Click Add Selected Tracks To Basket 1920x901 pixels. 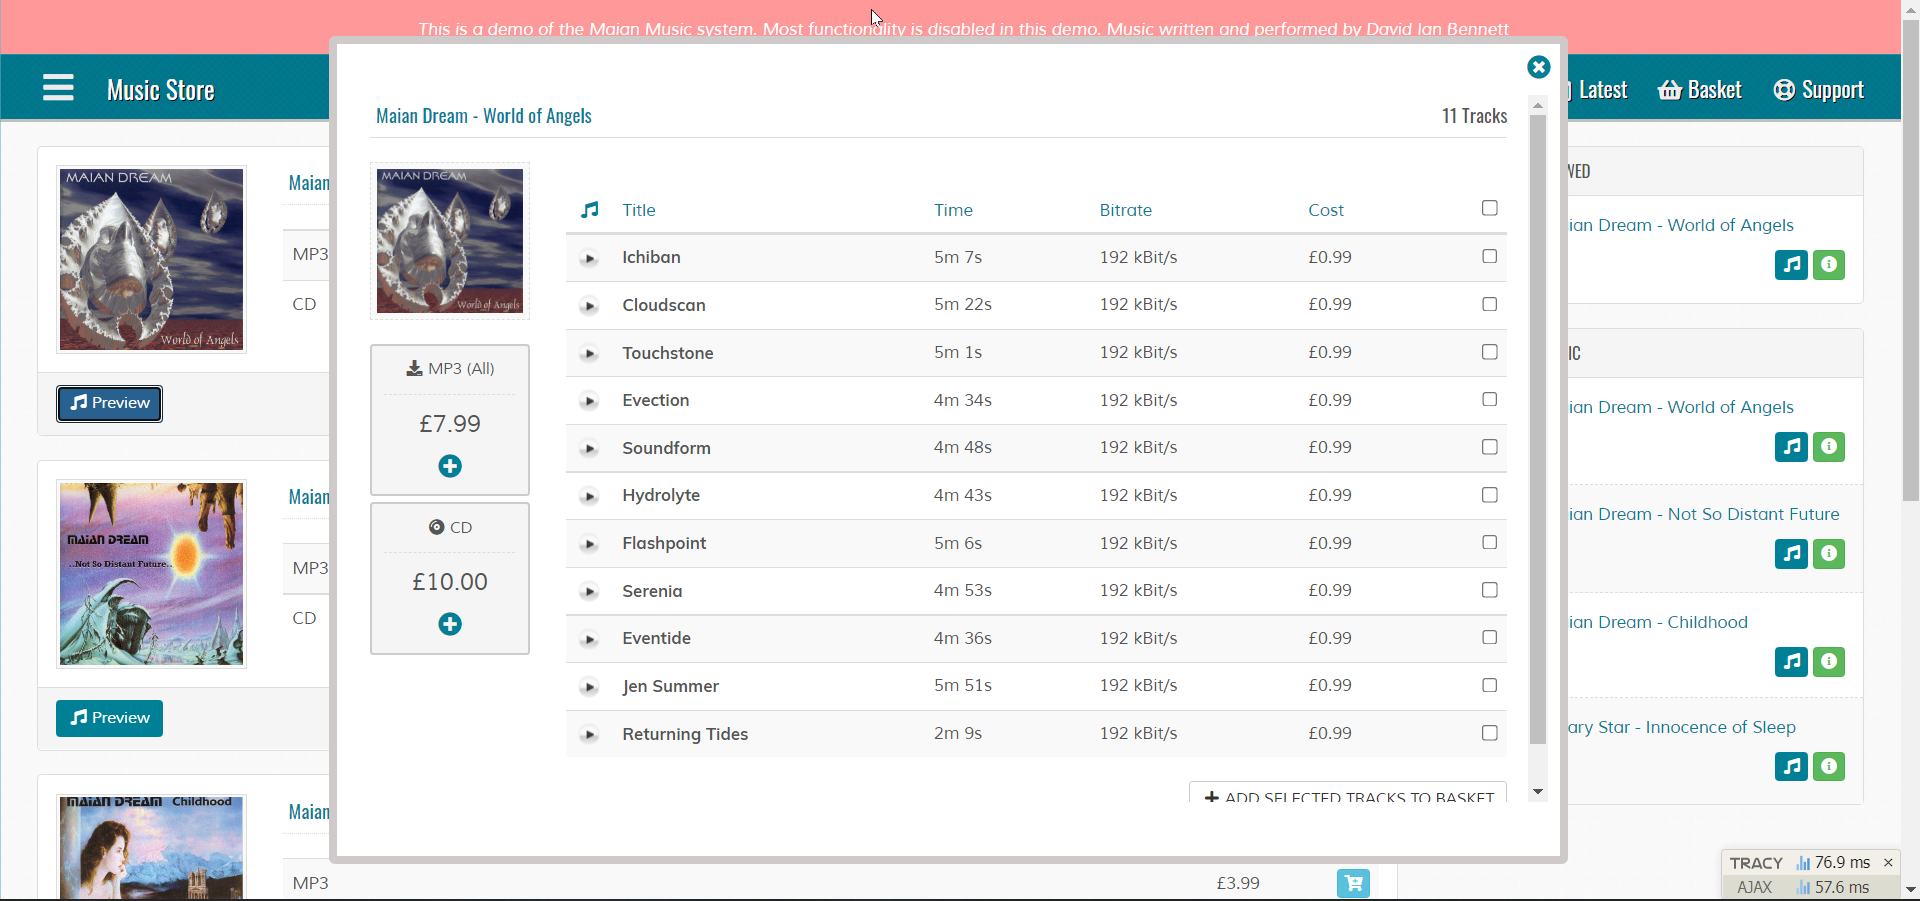(x=1348, y=793)
